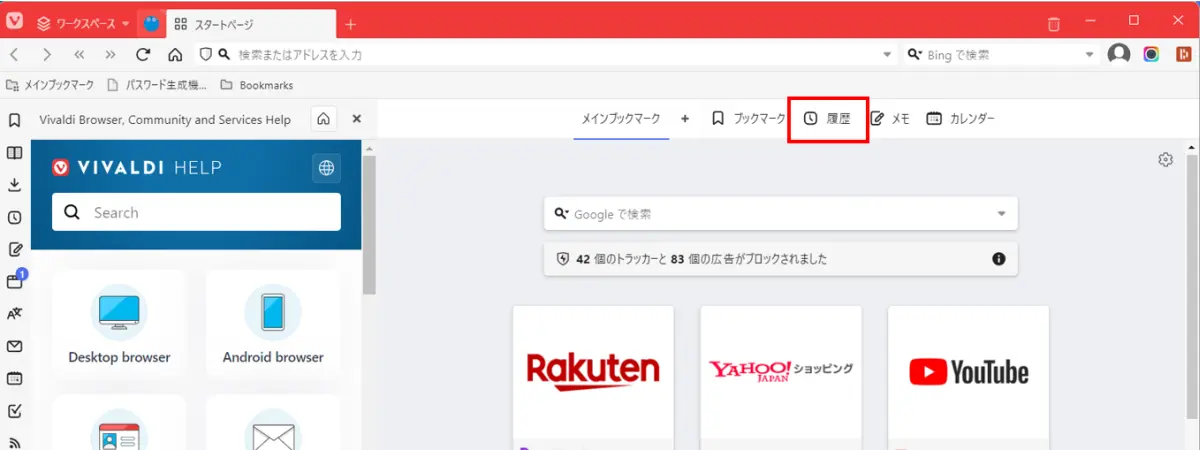This screenshot has width=1200, height=450.
Task: Click the VIVALDI HELP logo
Action: click(137, 168)
